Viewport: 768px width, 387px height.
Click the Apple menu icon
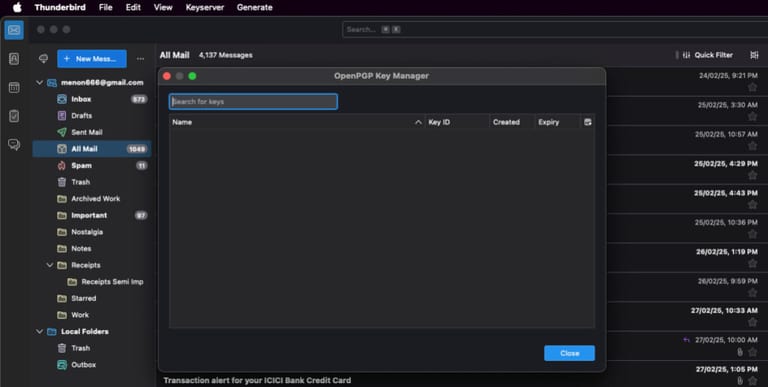tap(17, 7)
